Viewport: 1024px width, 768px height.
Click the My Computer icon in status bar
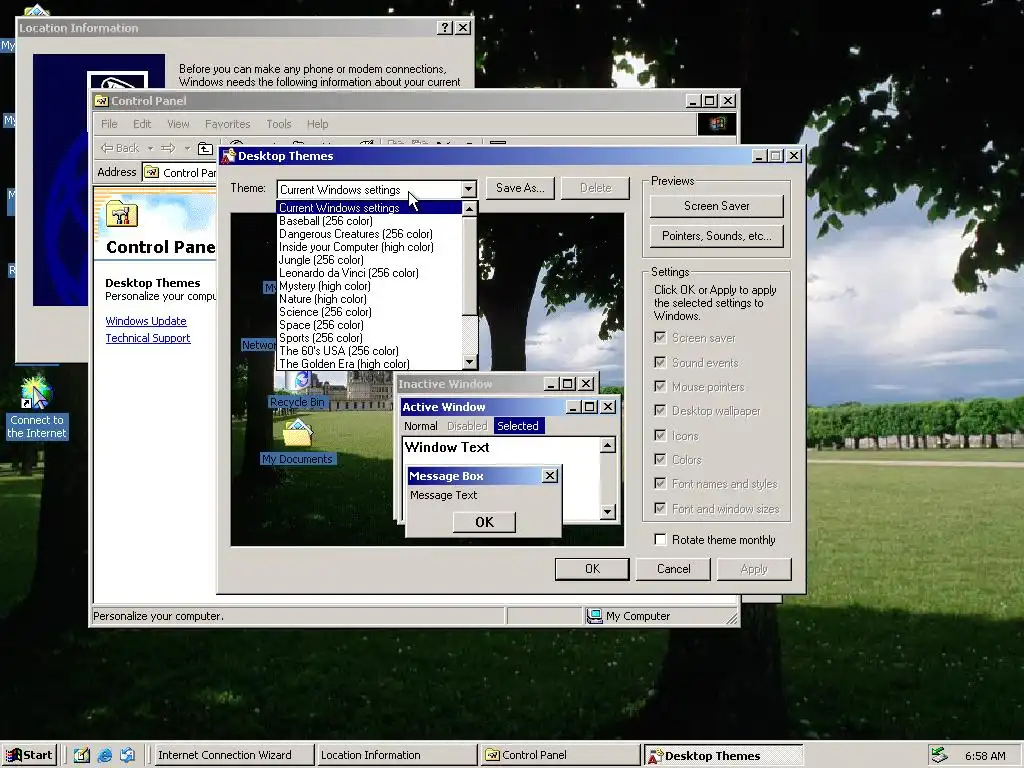click(594, 616)
